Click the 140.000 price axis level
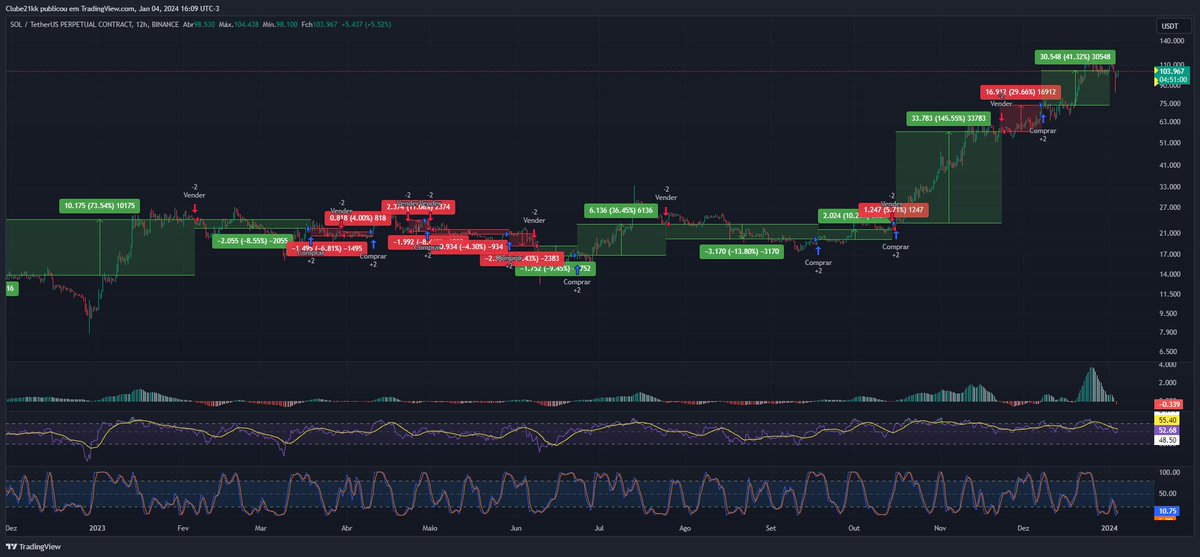Image resolution: width=1200 pixels, height=557 pixels. coord(1172,42)
